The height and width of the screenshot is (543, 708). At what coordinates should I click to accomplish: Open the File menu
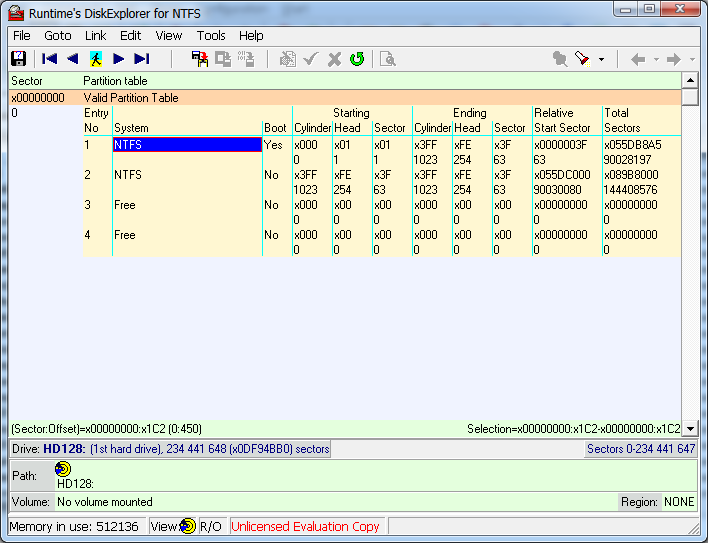[22, 36]
